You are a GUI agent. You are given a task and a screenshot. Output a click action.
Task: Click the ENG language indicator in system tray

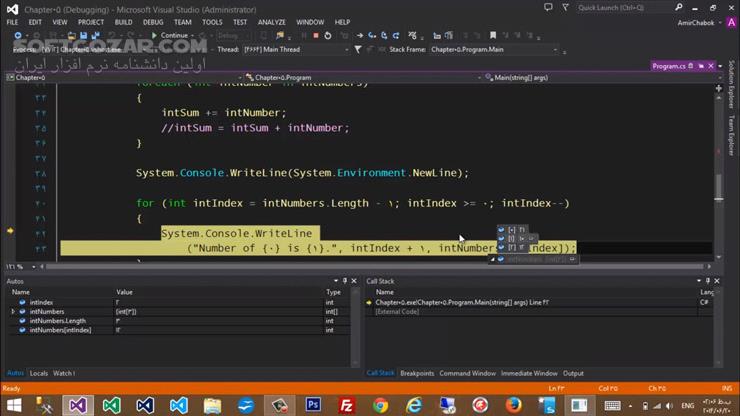click(x=688, y=406)
